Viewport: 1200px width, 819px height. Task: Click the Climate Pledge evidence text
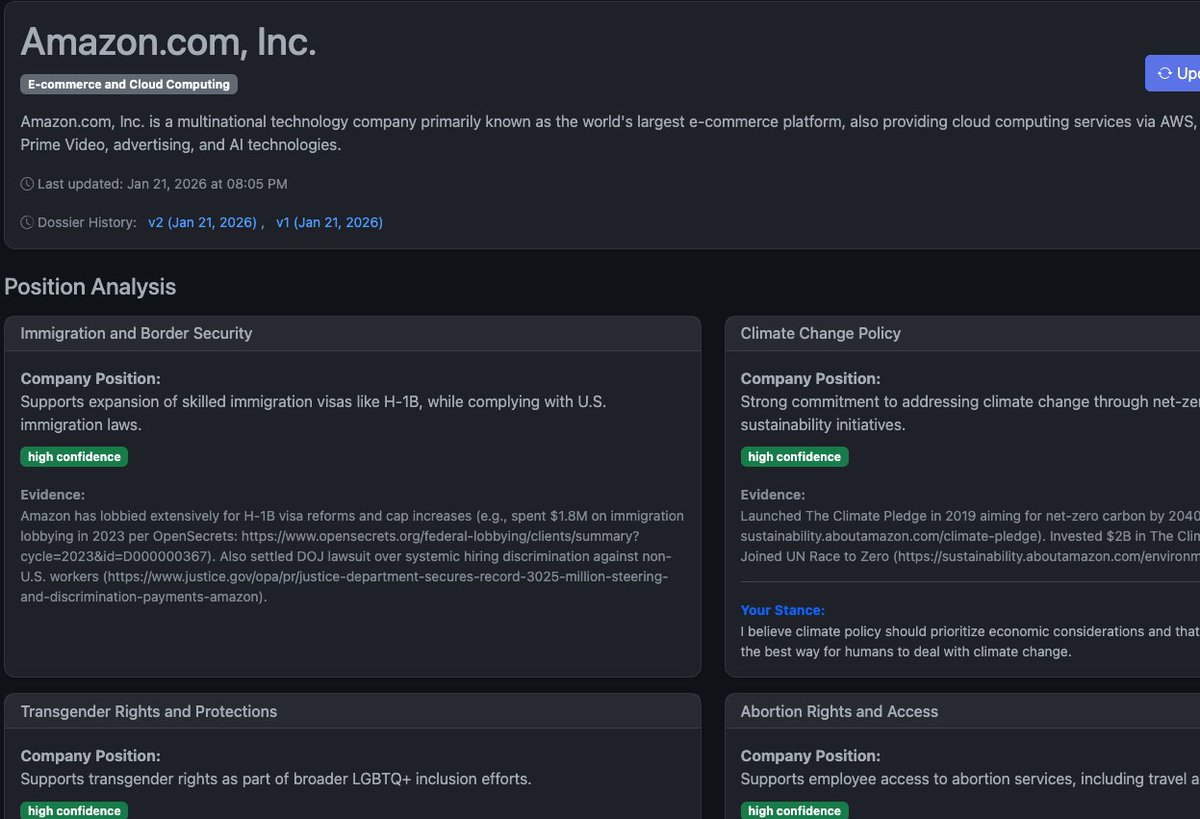[969, 536]
